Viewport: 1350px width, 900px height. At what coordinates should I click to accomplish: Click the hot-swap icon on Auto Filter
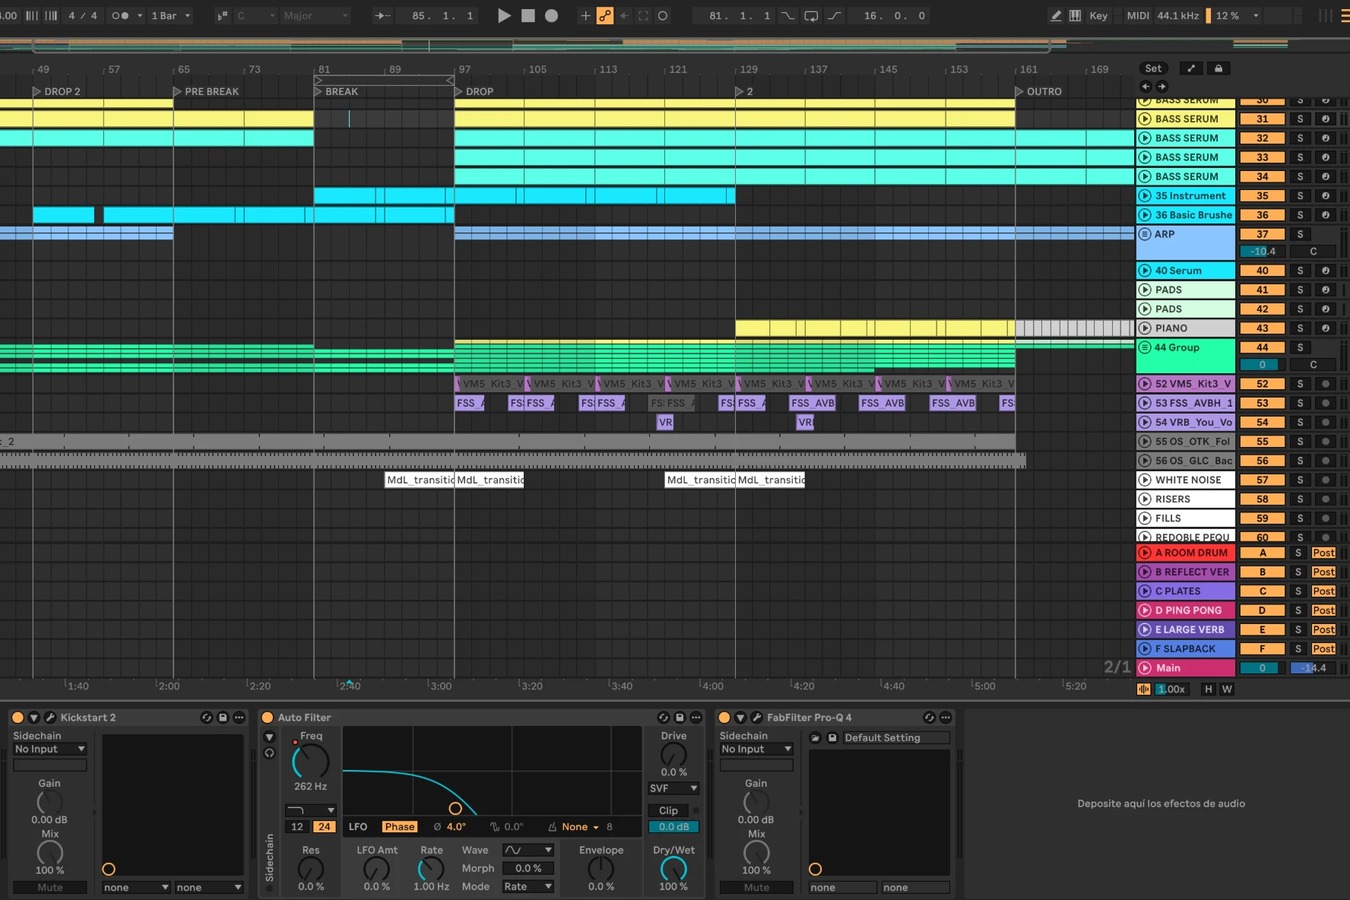[662, 717]
